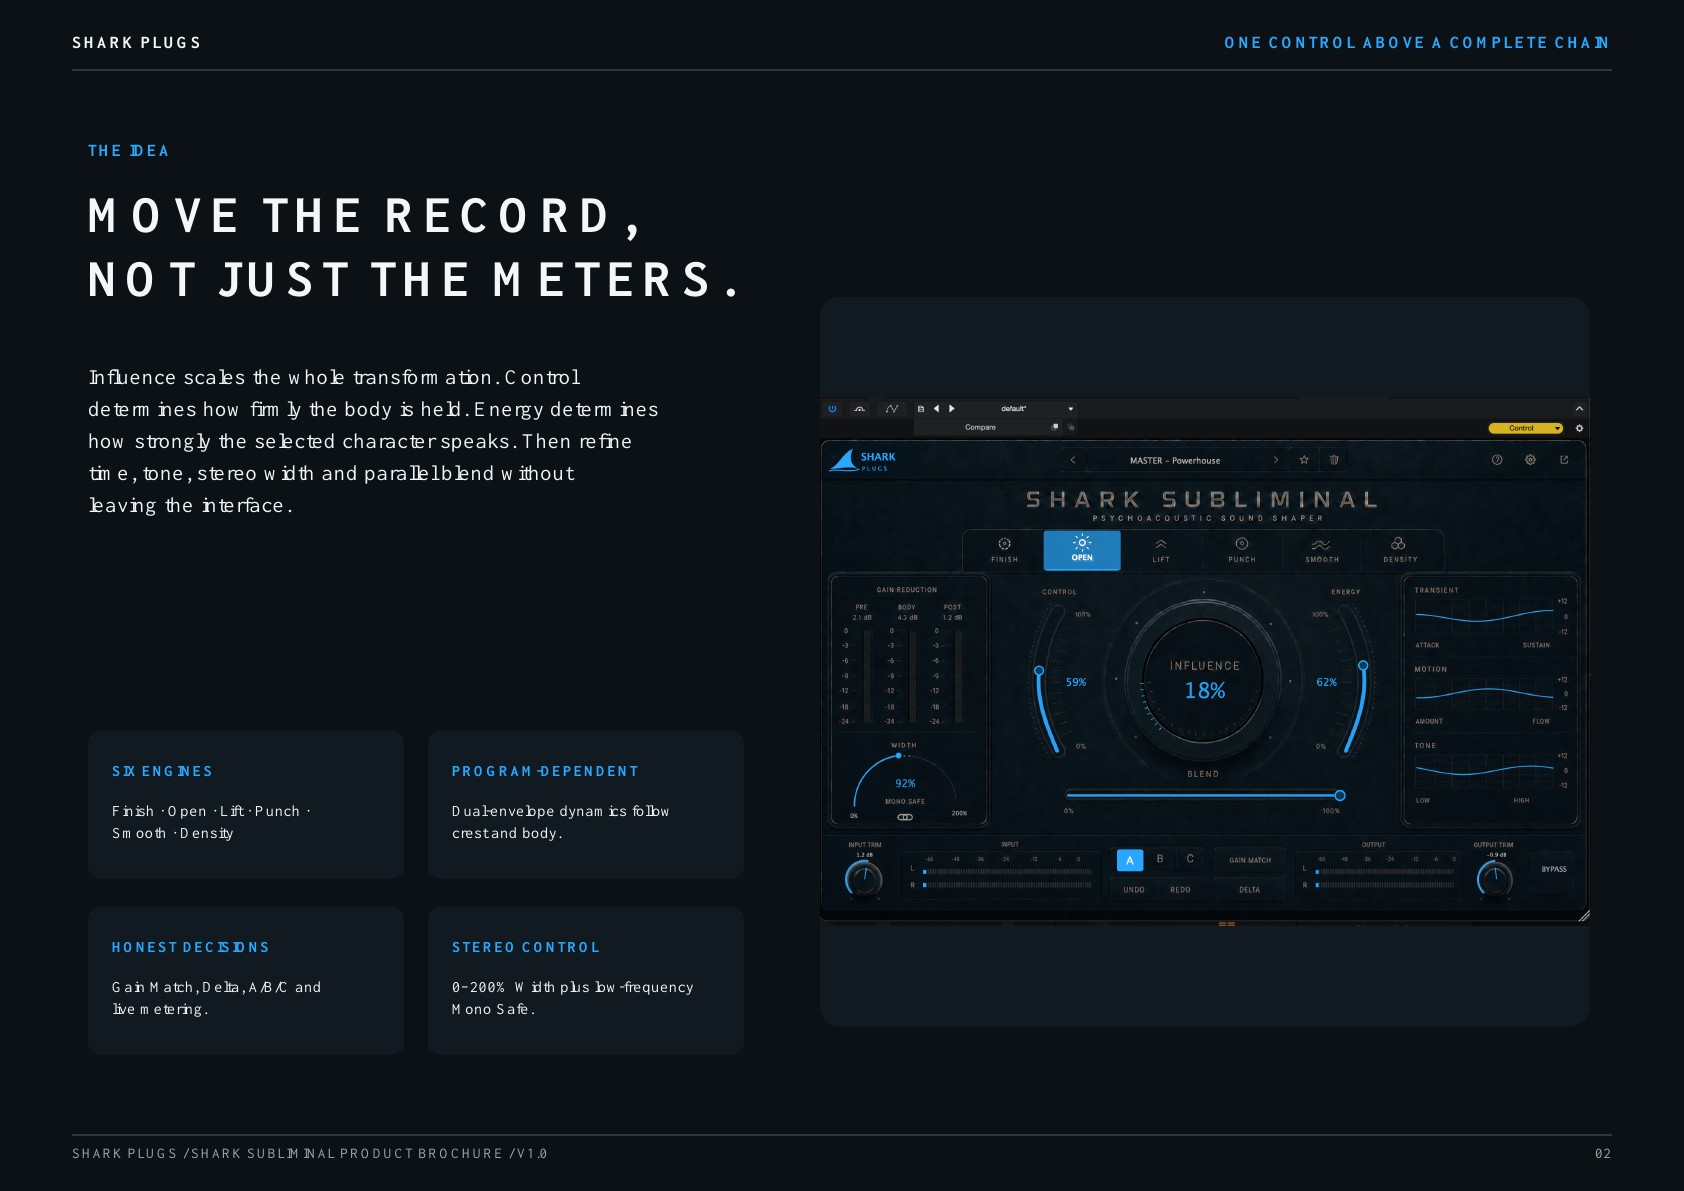Click the Shark Plugs logo in plugin
Image resolution: width=1684 pixels, height=1191 pixels.
point(862,460)
